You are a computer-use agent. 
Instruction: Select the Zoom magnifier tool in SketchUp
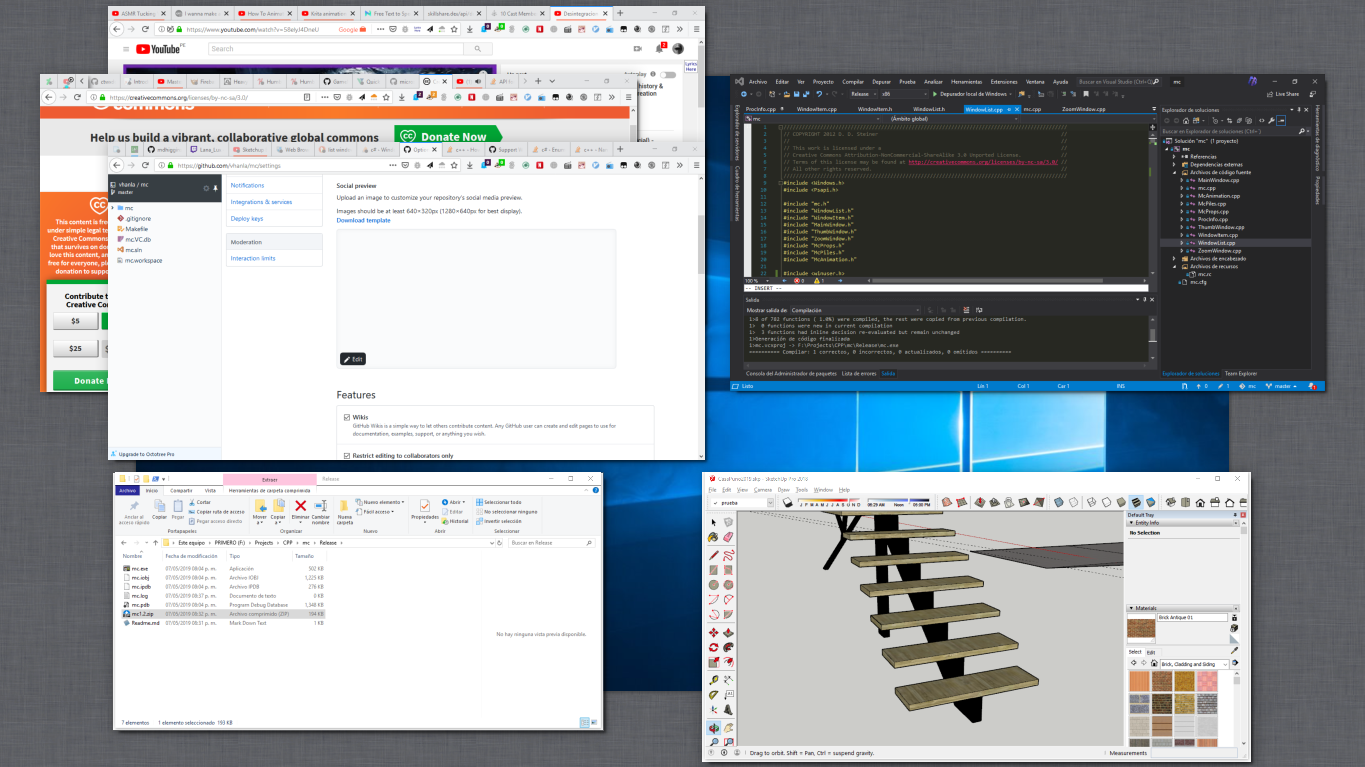point(712,744)
